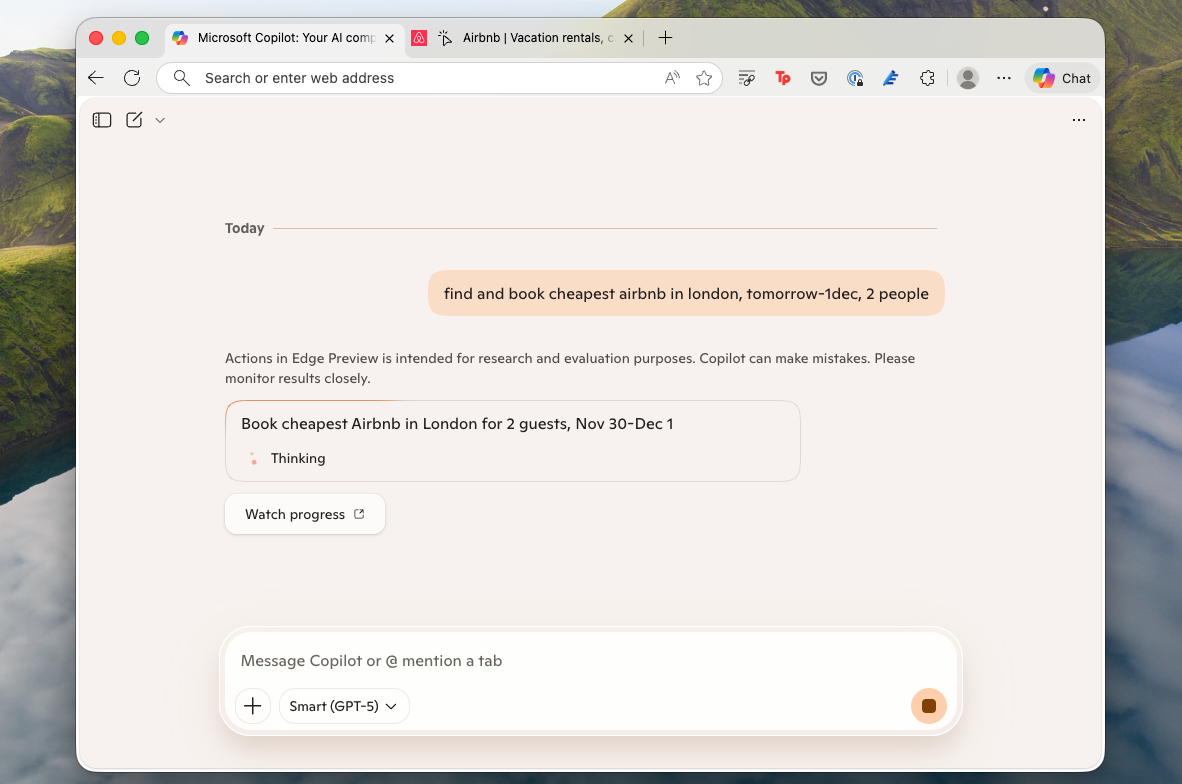Open the browser Extensions puzzle-piece menu

pos(927,78)
